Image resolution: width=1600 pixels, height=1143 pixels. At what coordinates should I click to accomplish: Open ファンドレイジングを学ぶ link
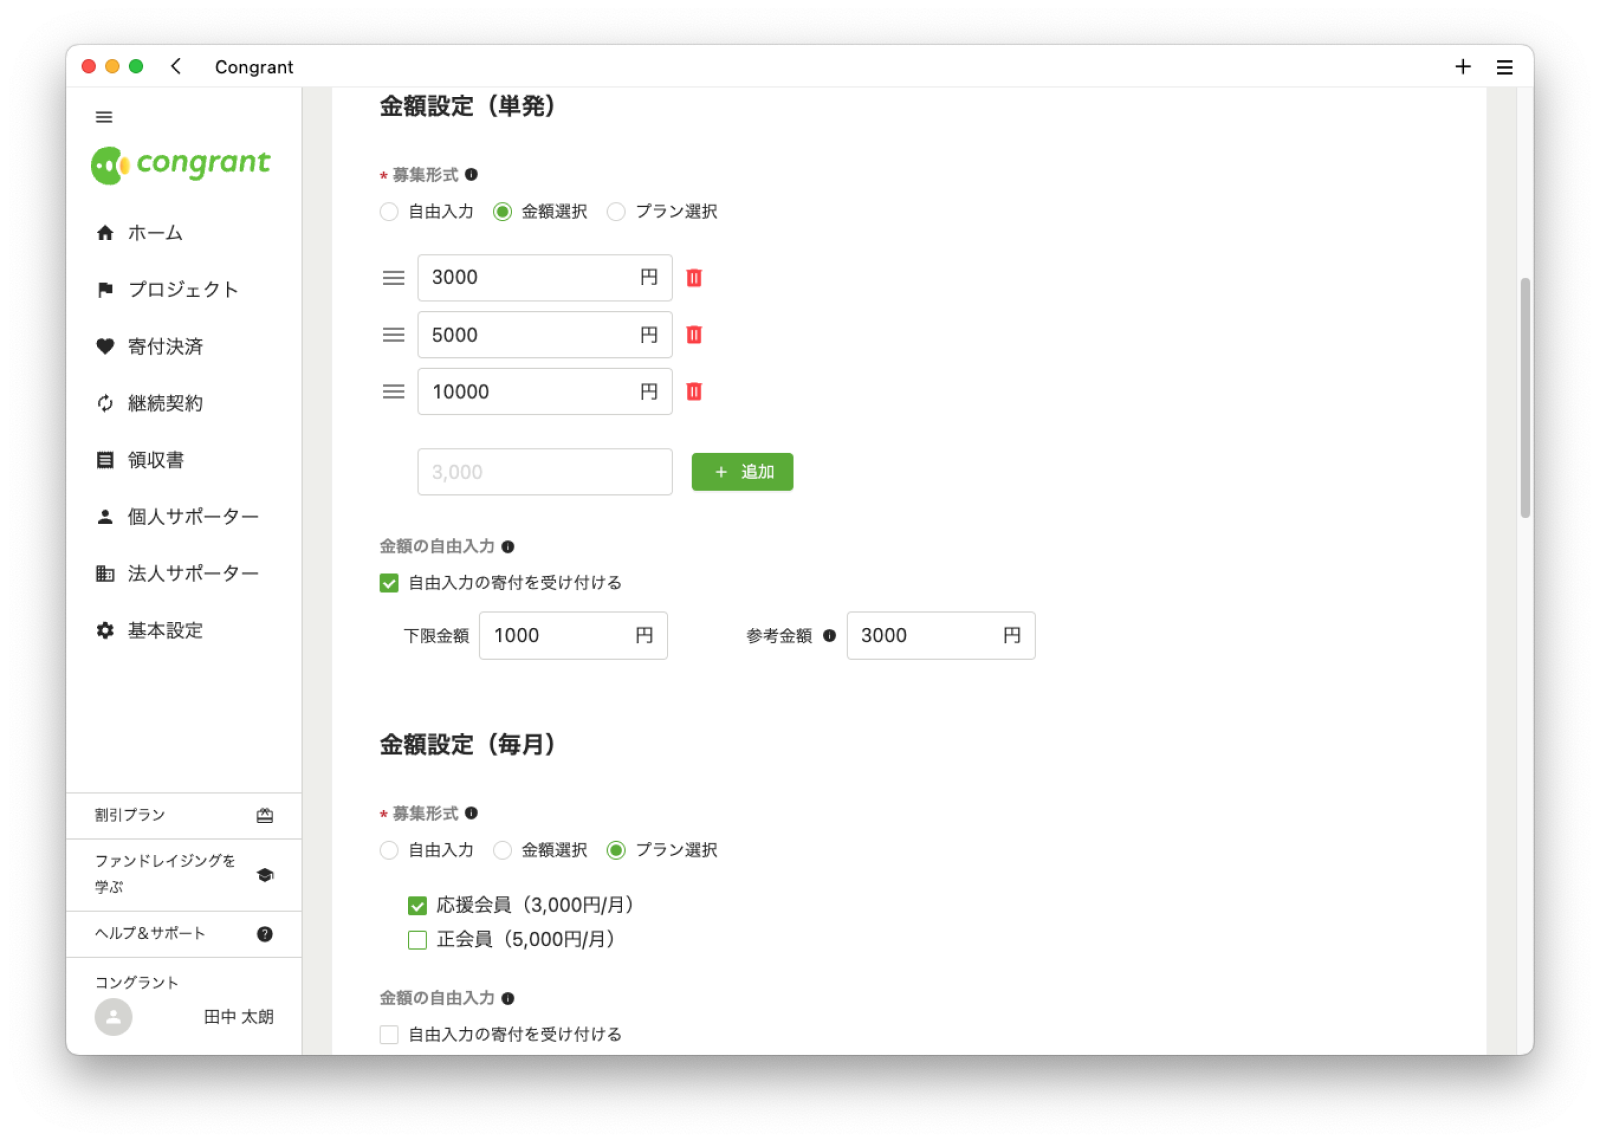point(184,875)
